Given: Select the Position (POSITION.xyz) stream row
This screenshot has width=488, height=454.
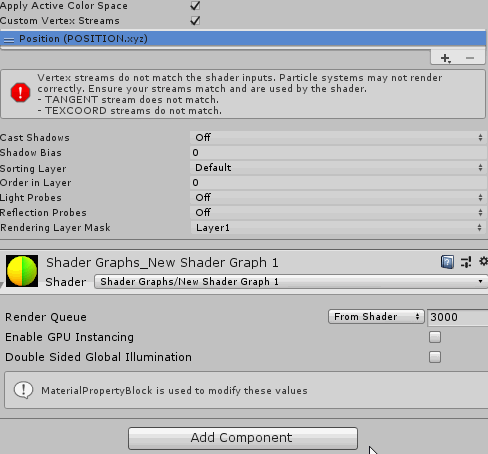Looking at the screenshot, I should click(x=243, y=39).
